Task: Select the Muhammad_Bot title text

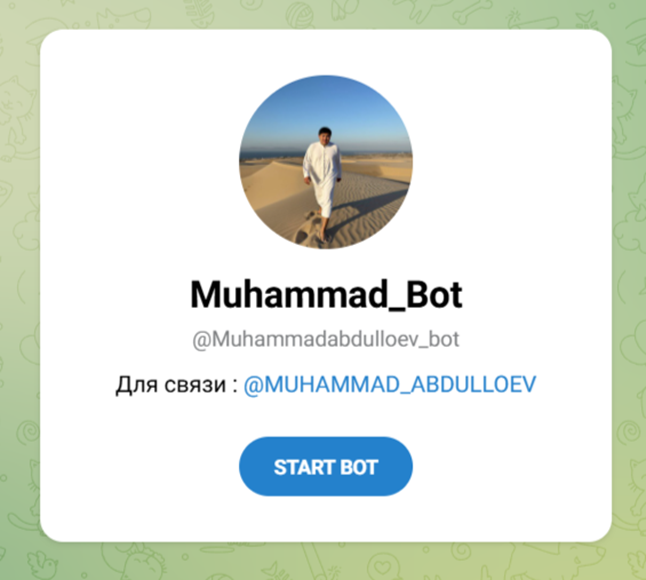Action: [326, 295]
